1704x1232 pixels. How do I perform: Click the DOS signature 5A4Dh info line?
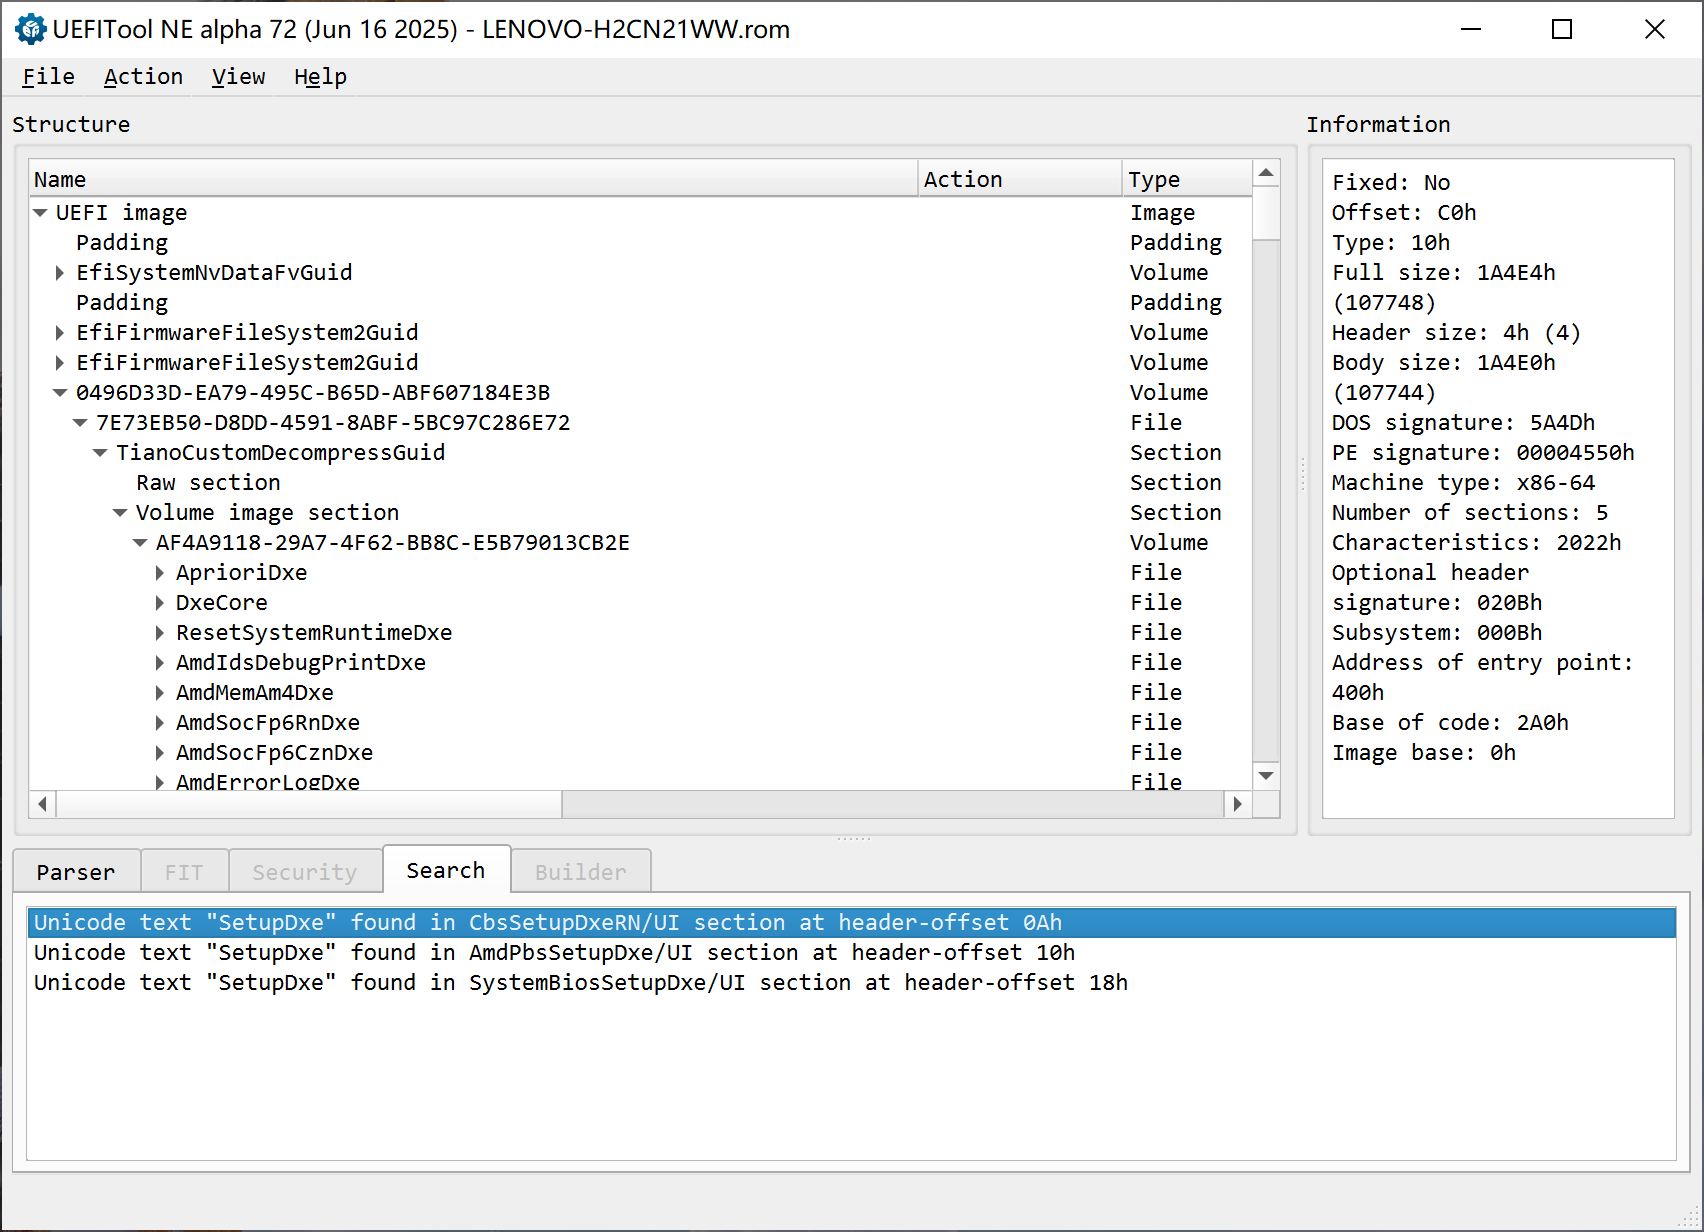pyautogui.click(x=1463, y=423)
